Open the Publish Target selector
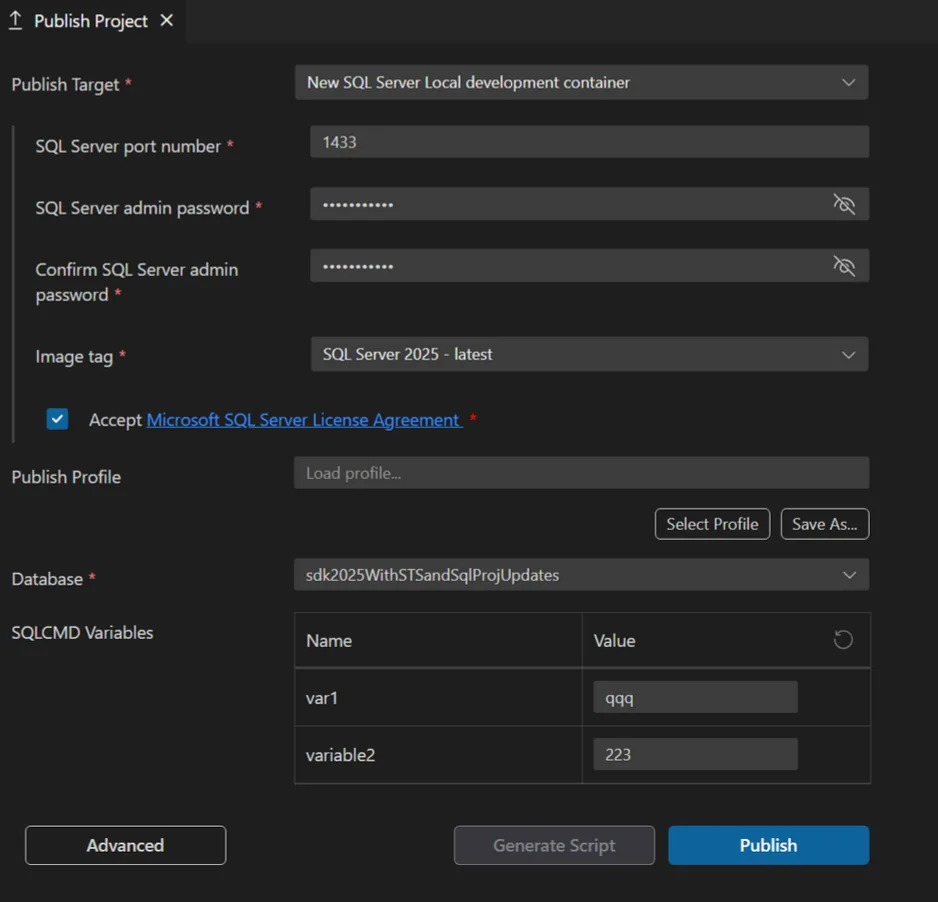Image resolution: width=938 pixels, height=902 pixels. (x=580, y=82)
